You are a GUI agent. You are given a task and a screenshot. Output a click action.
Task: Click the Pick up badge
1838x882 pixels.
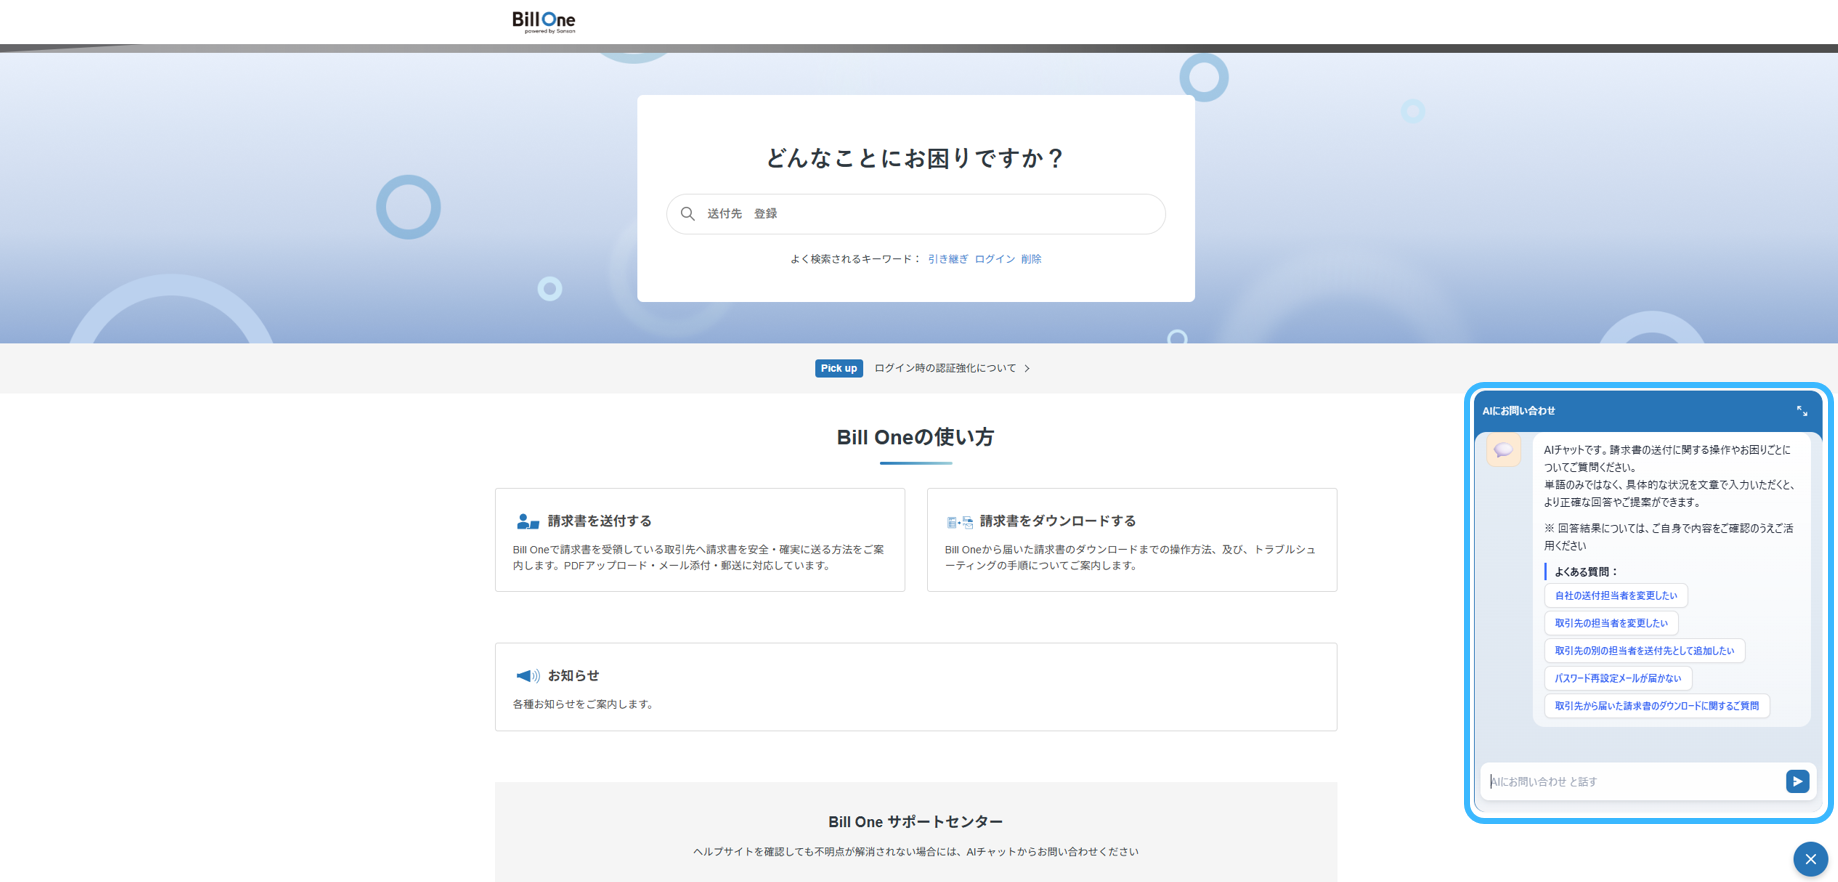point(838,368)
